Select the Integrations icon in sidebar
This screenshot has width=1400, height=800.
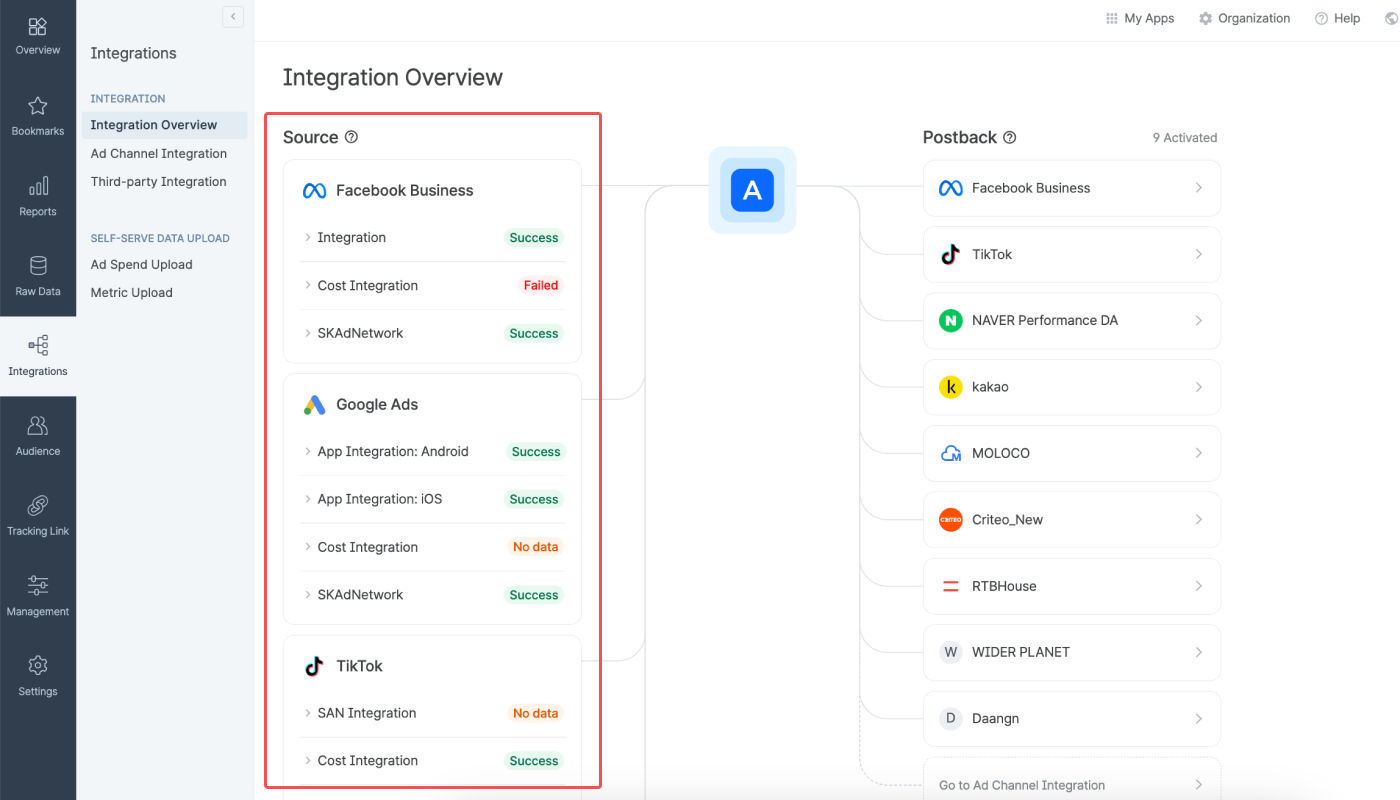38,353
